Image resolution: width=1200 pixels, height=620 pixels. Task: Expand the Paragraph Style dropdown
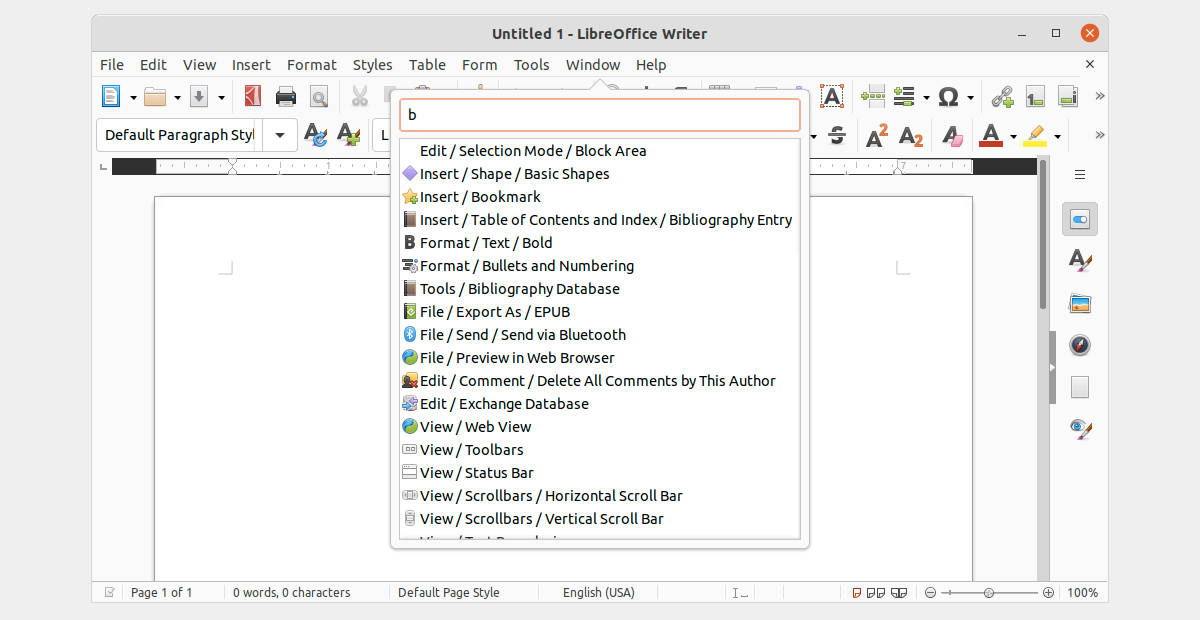coord(279,135)
